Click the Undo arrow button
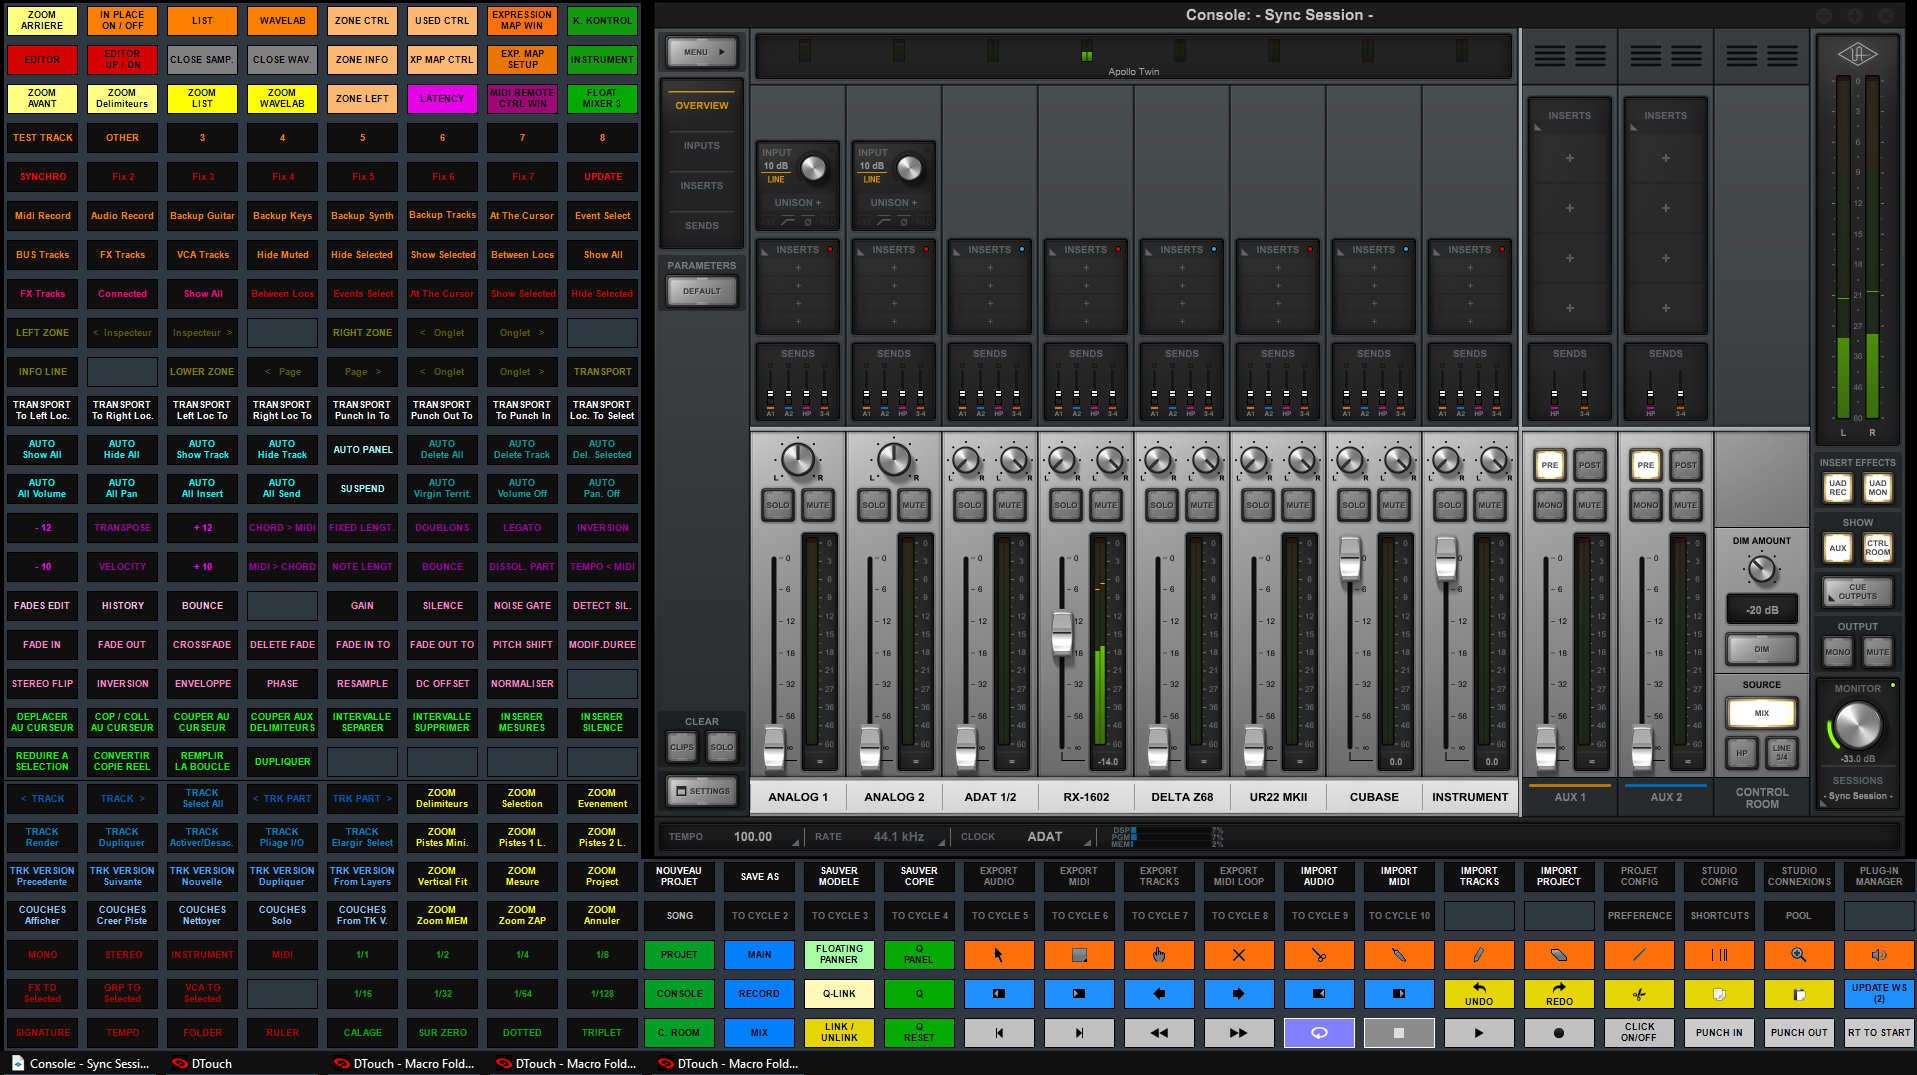The height and width of the screenshot is (1075, 1917). (1479, 994)
